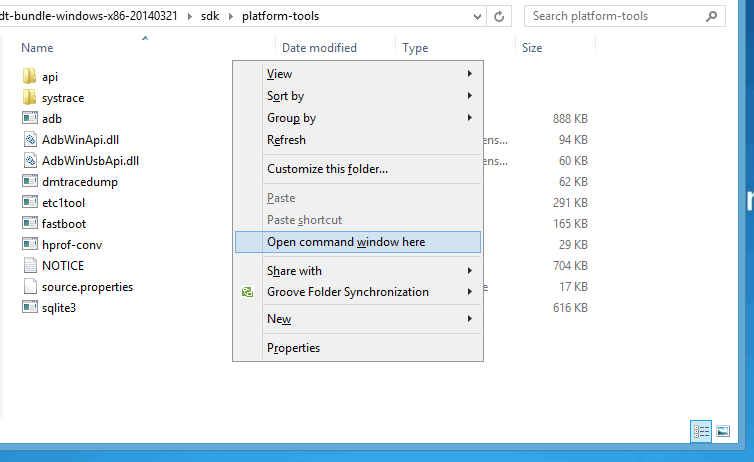Select Properties from context menu
The height and width of the screenshot is (462, 754).
pyautogui.click(x=358, y=348)
